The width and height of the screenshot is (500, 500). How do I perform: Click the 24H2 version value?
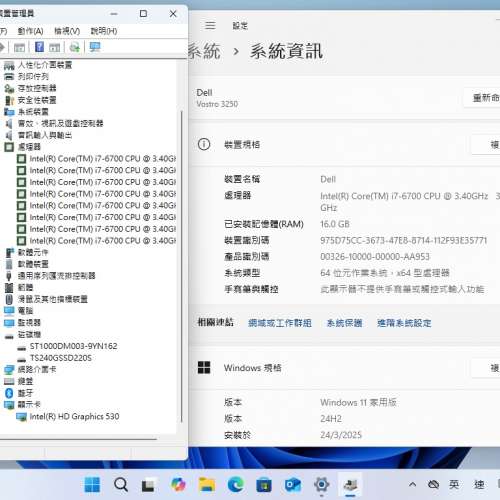tap(331, 419)
